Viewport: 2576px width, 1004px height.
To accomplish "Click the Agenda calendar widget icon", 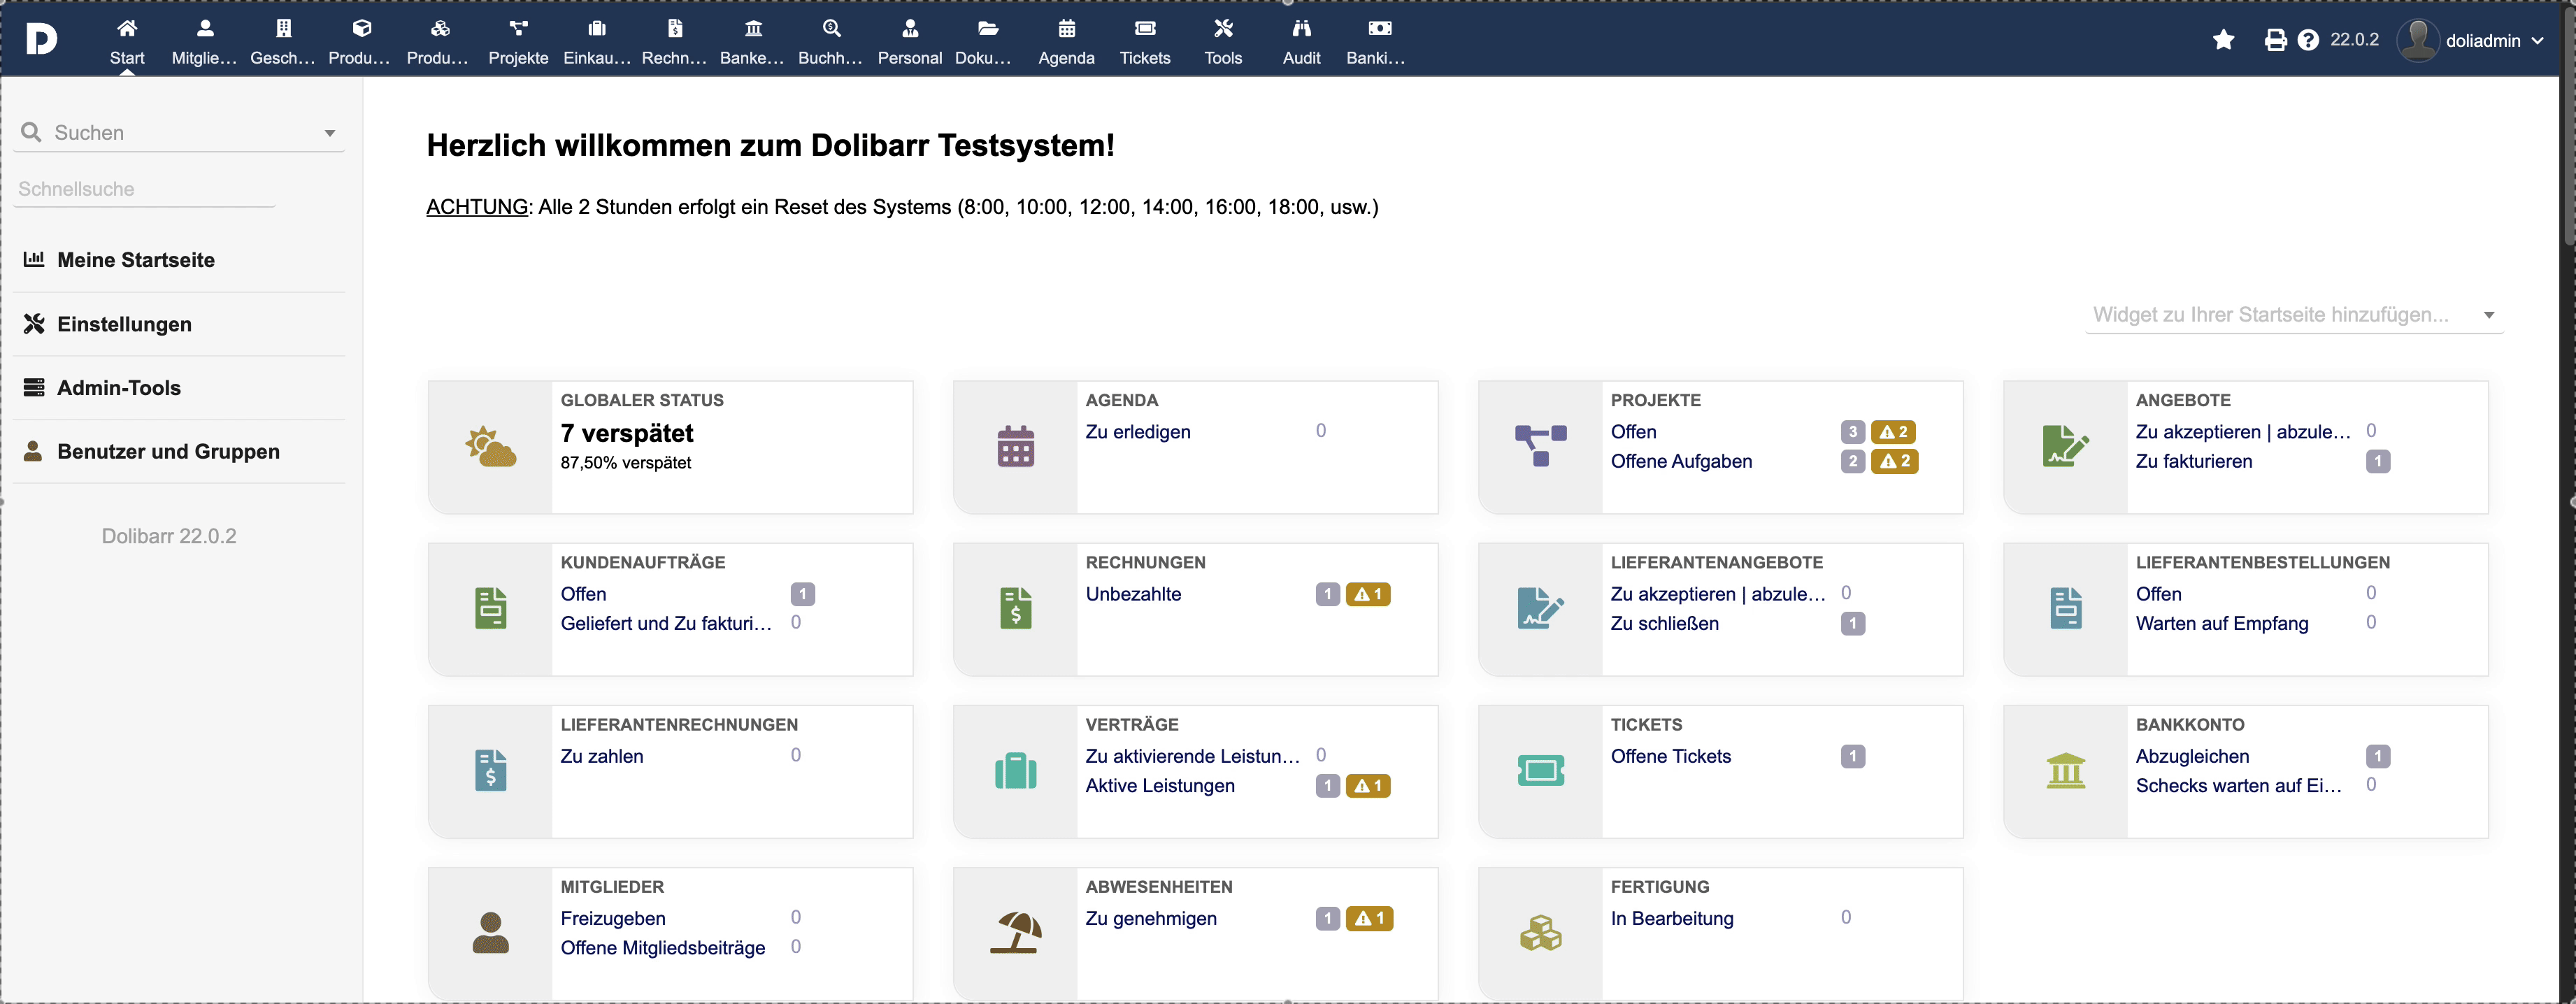I will point(1015,446).
